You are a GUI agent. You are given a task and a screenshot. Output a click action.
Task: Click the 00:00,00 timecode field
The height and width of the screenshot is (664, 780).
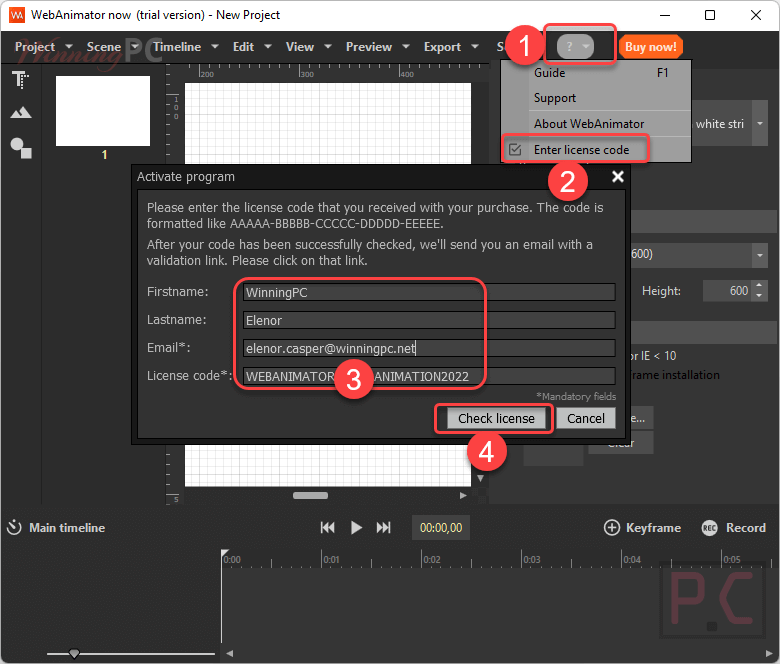[x=441, y=528]
